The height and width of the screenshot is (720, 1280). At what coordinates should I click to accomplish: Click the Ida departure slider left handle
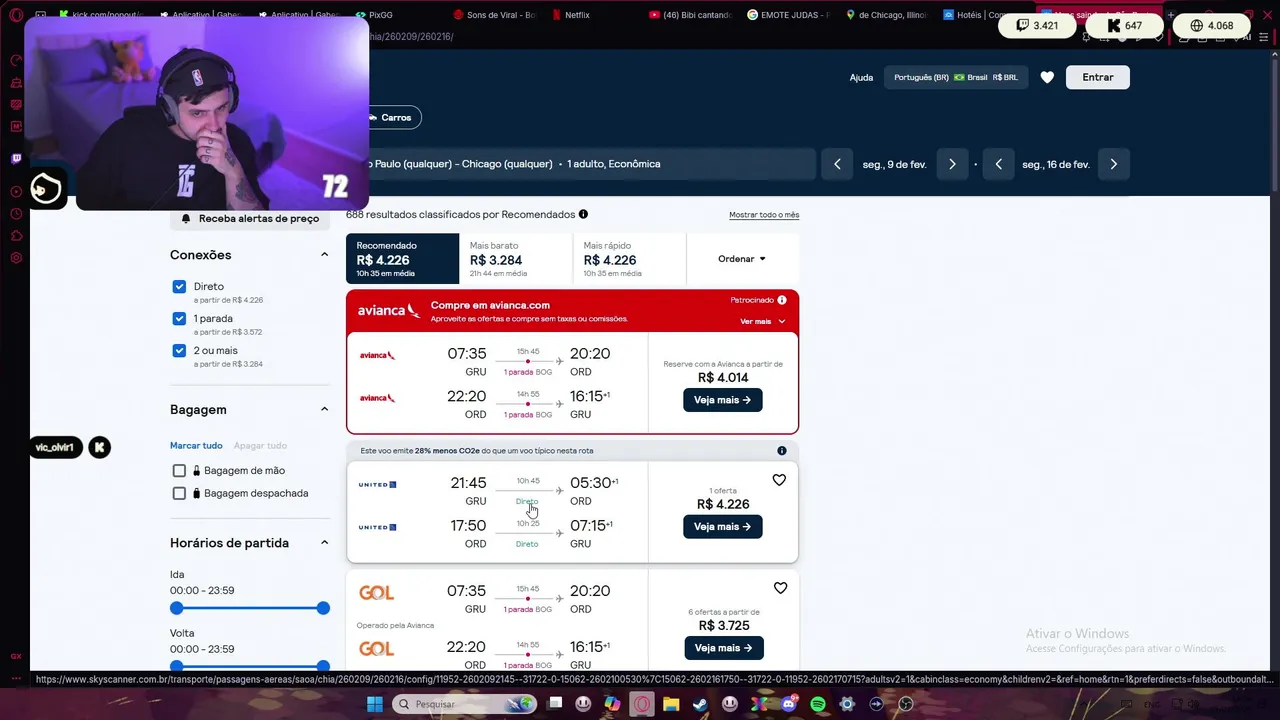(x=177, y=608)
